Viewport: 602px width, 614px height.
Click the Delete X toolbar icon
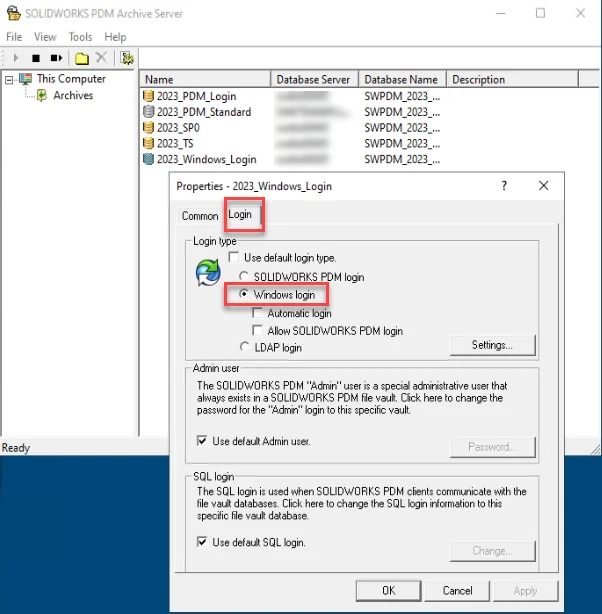click(x=101, y=58)
